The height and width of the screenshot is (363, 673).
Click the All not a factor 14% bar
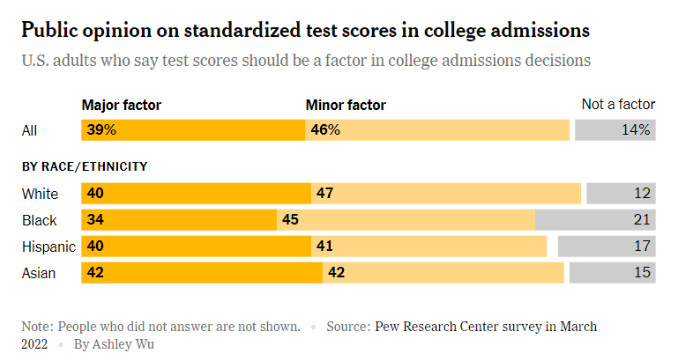[615, 130]
